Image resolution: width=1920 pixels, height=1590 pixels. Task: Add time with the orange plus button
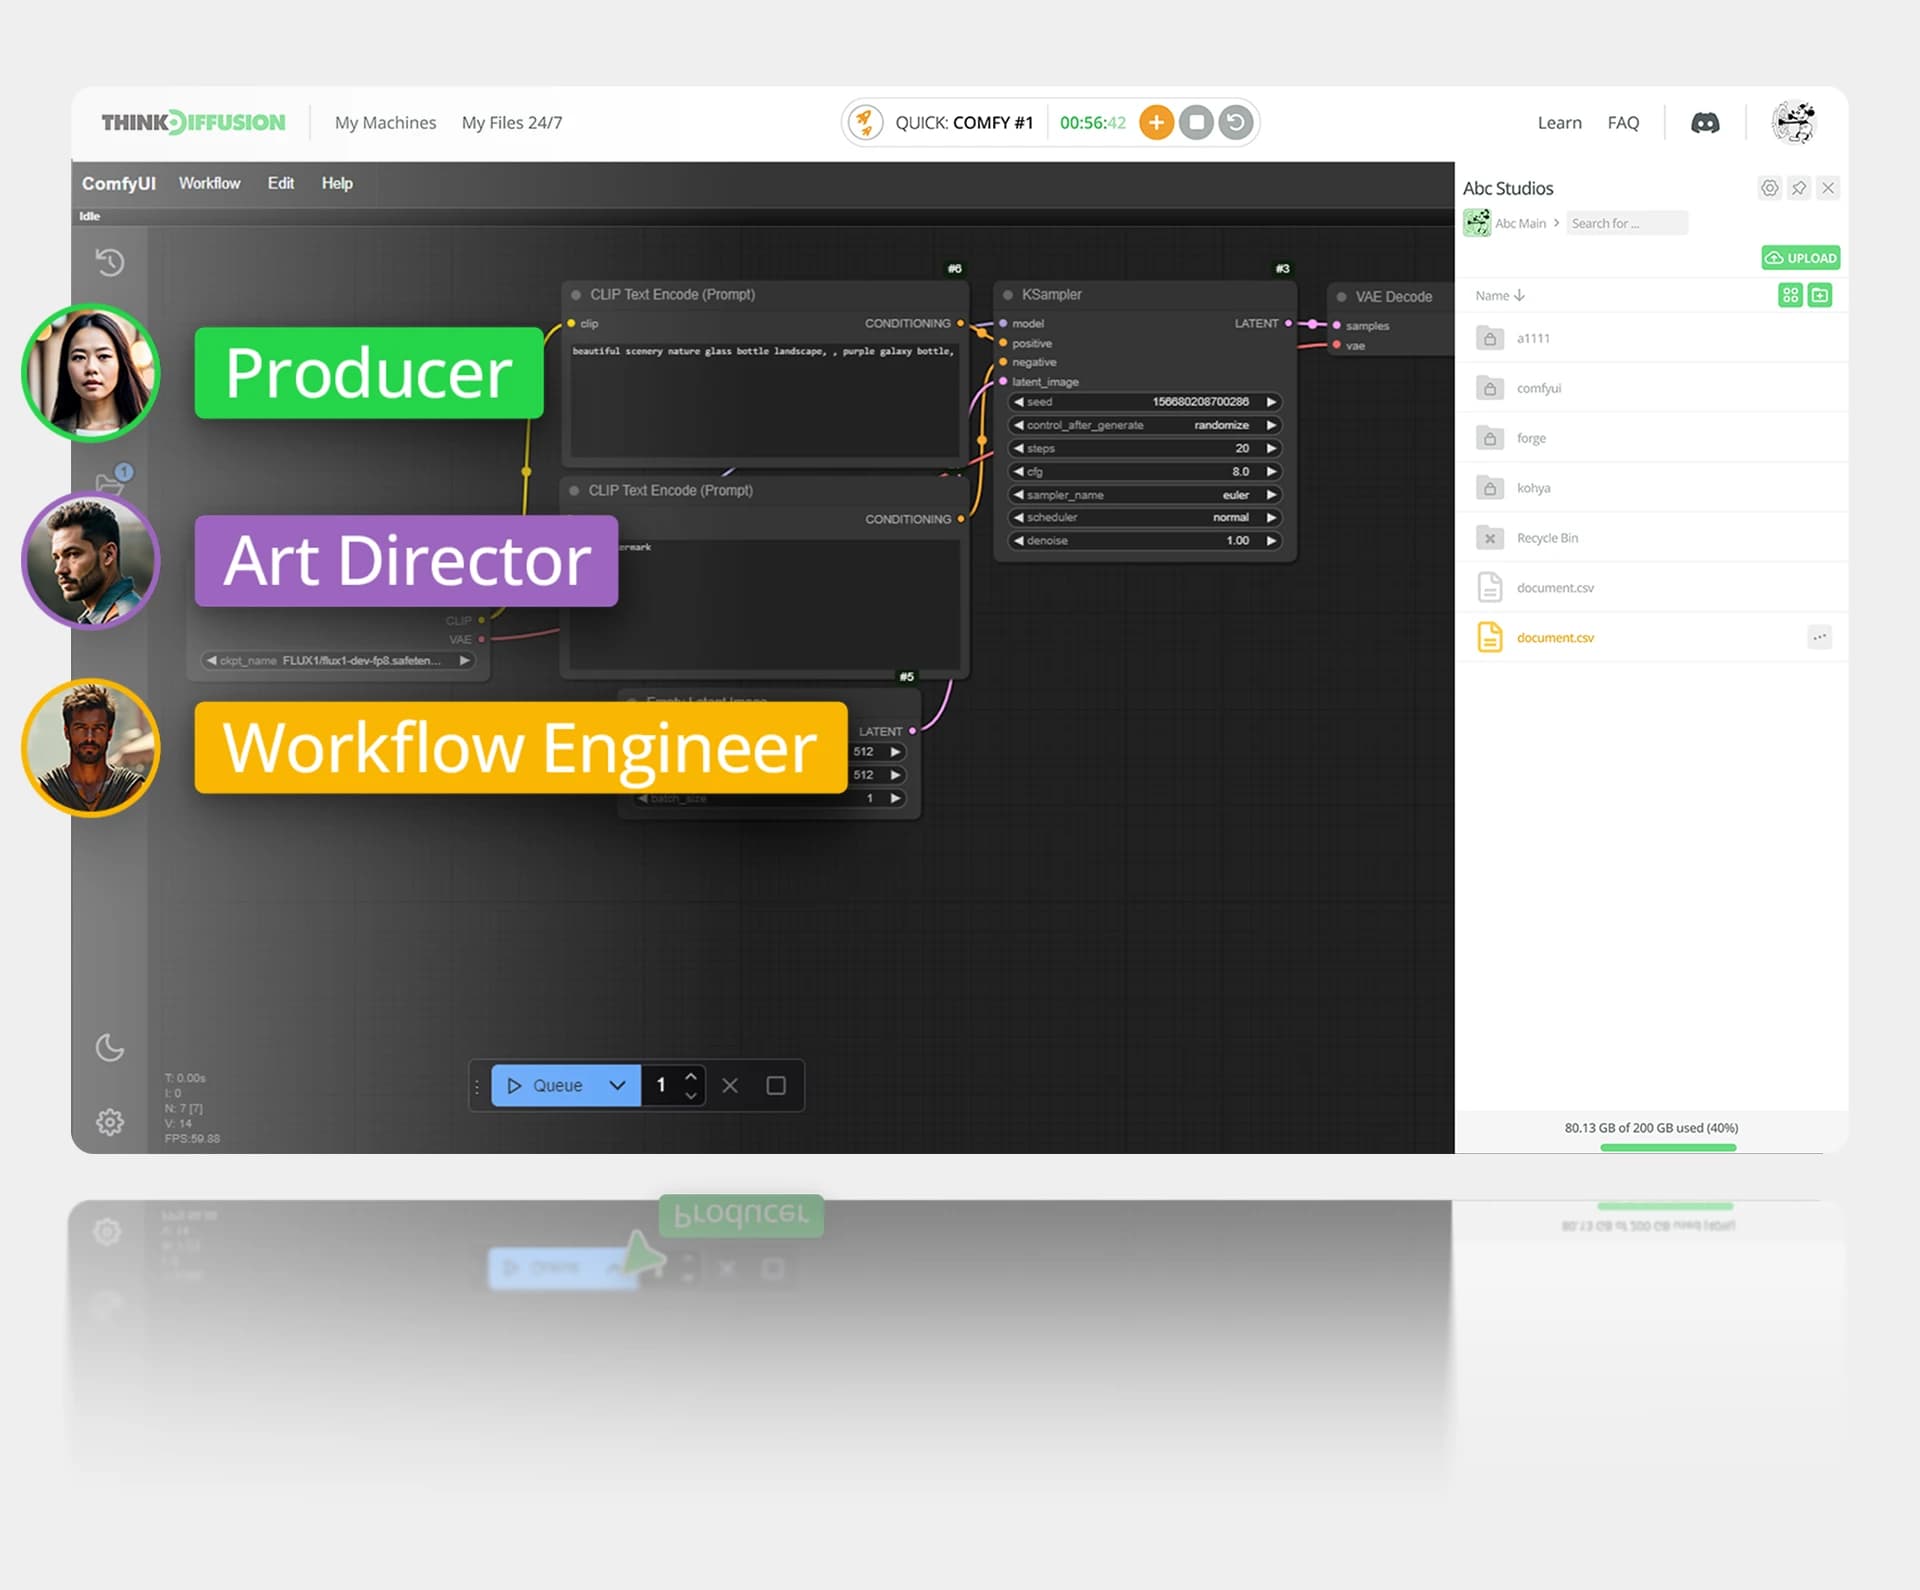pos(1156,122)
